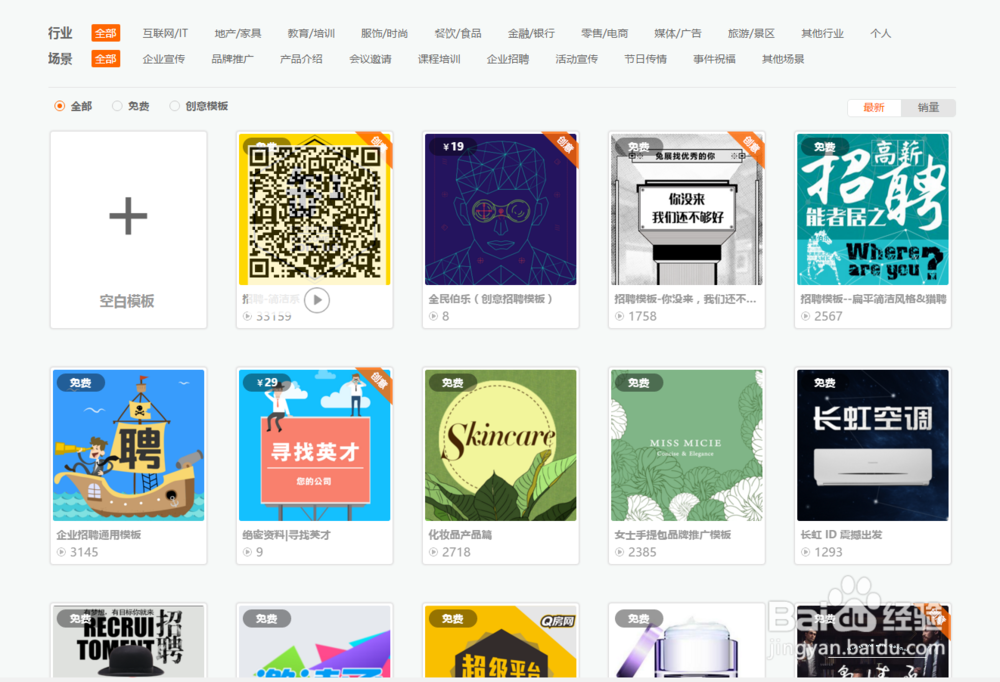Click title 长虹 ID 震撼出发
The width and height of the screenshot is (1000, 682).
[x=841, y=535]
